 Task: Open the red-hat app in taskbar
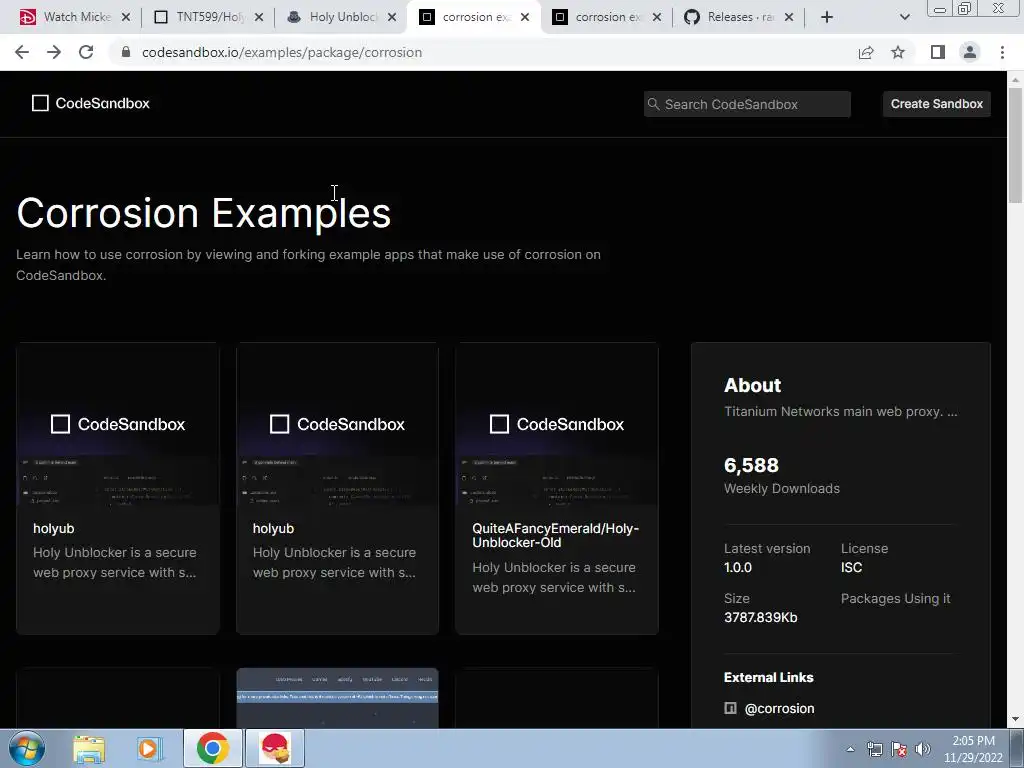[x=274, y=748]
